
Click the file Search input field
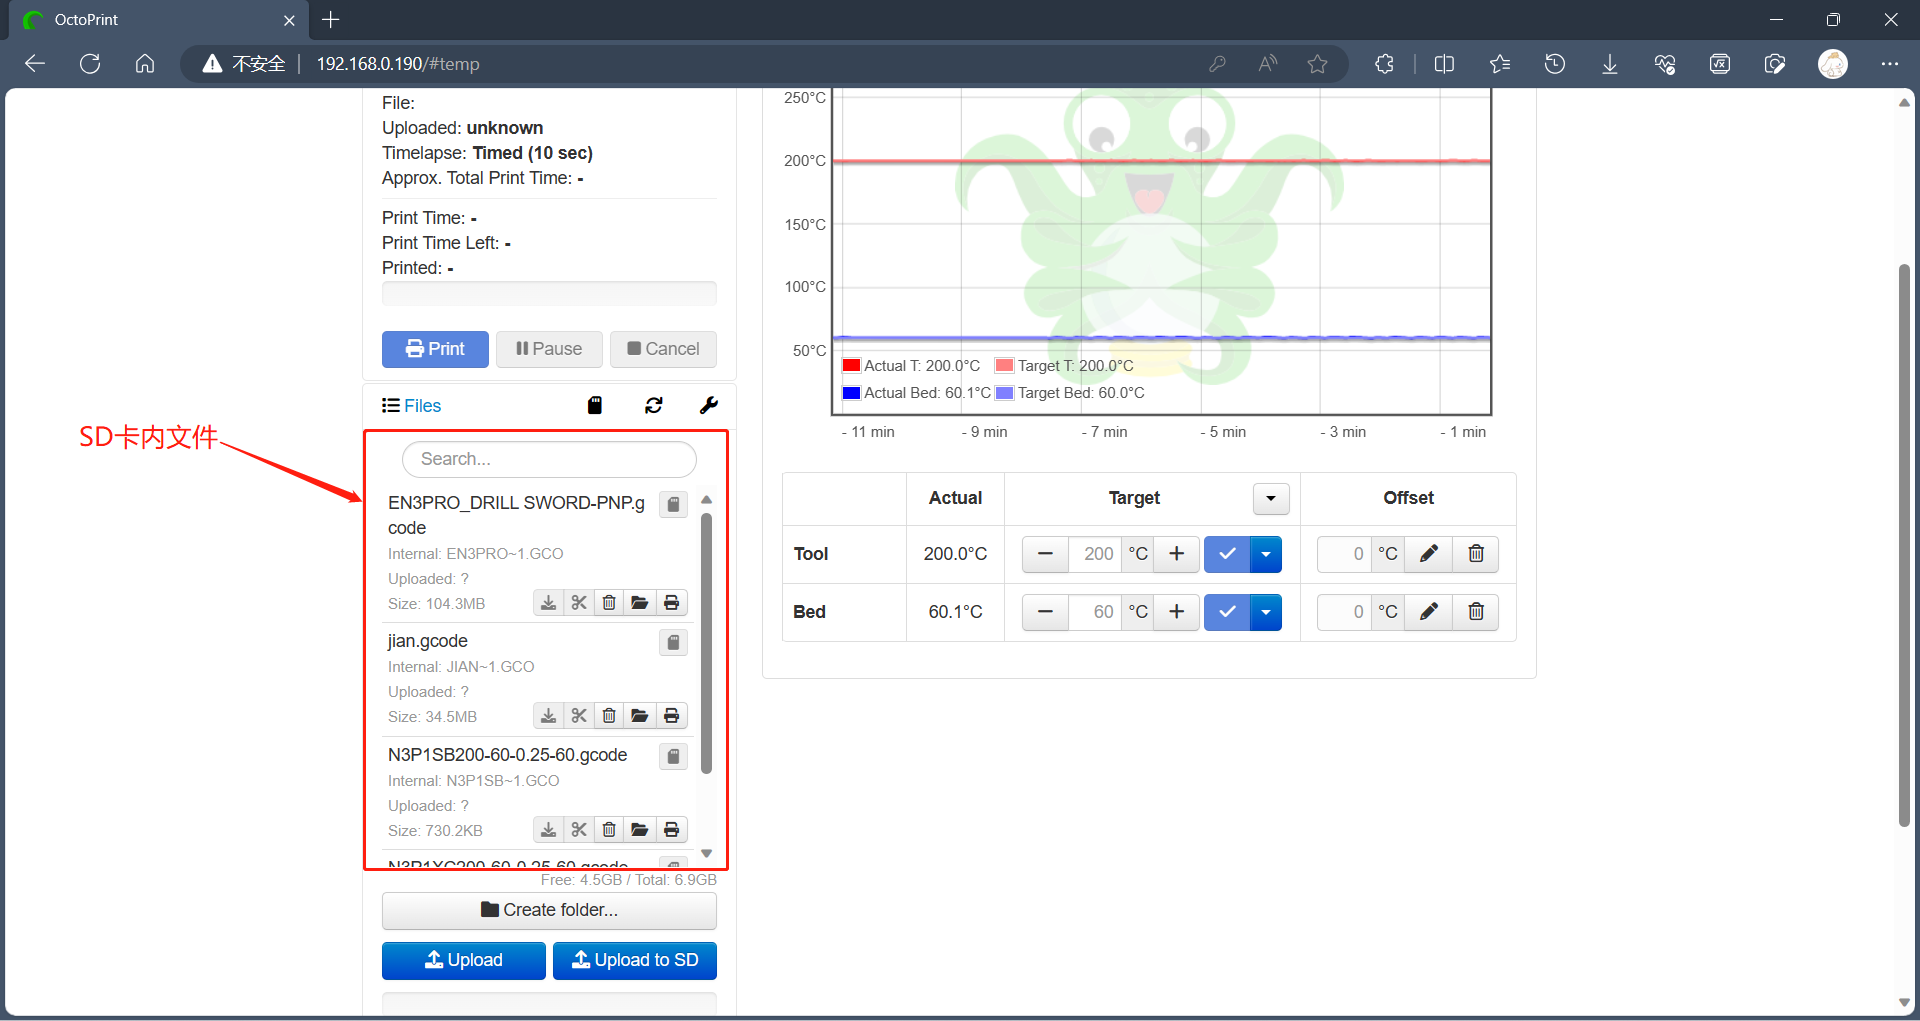(x=549, y=459)
